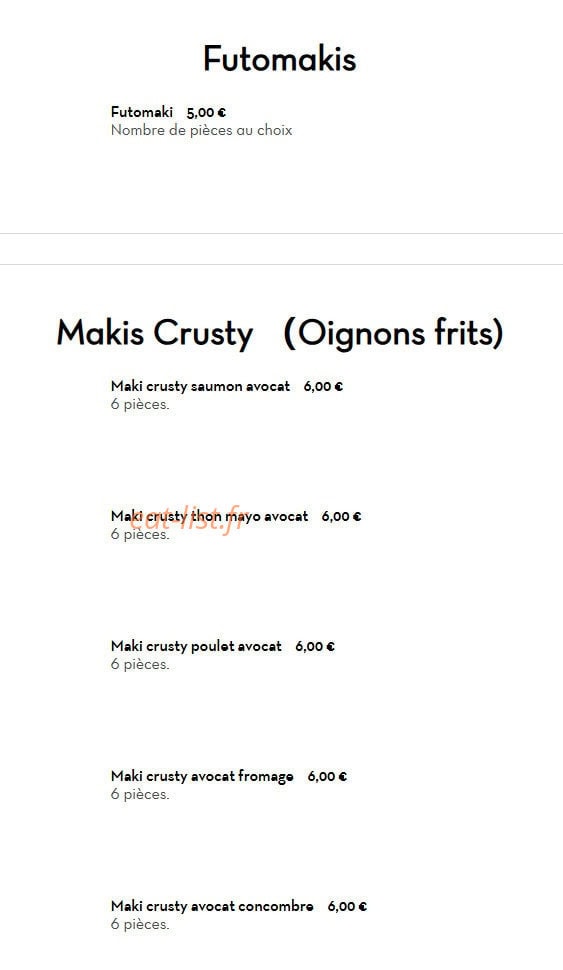Select Maki crusty saumon avocat
Image resolution: width=563 pixels, height=970 pixels.
coord(200,387)
